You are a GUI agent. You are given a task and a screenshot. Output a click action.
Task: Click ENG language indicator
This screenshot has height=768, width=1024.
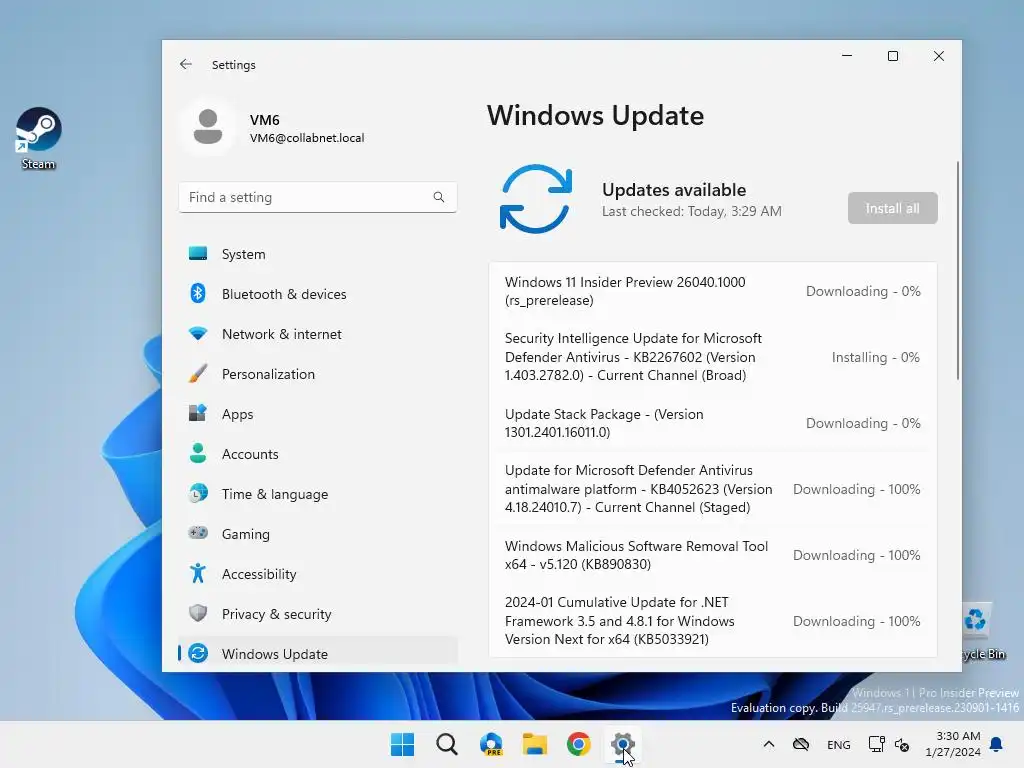tap(839, 744)
